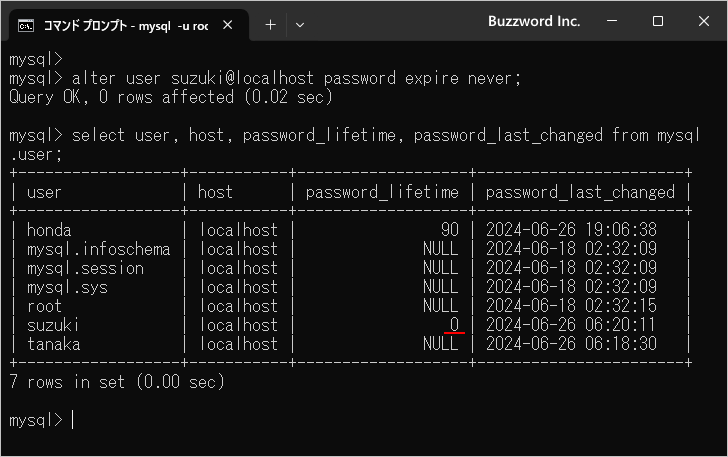Click the 90 lifetime value for honda
The width and height of the screenshot is (728, 457).
[x=449, y=230]
